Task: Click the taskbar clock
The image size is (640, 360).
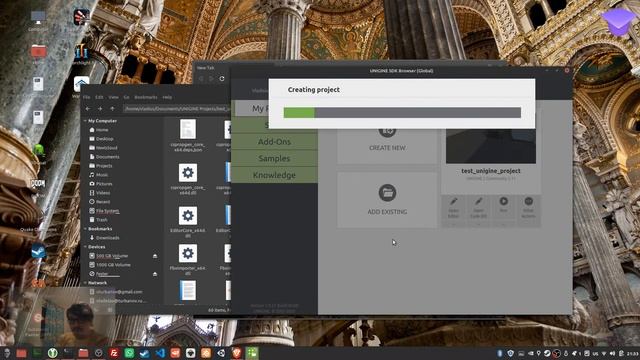Action: [633, 353]
